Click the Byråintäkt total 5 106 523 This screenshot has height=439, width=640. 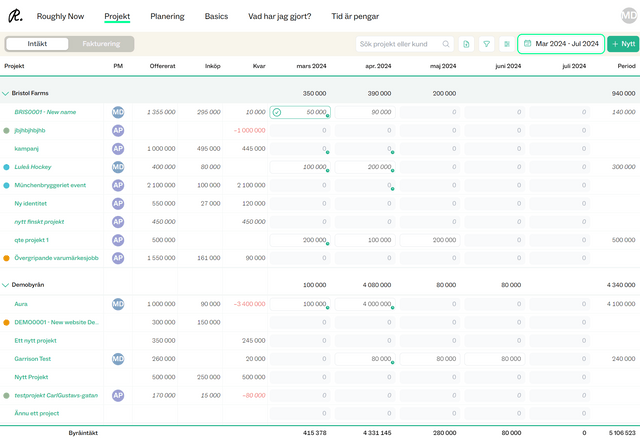622,433
